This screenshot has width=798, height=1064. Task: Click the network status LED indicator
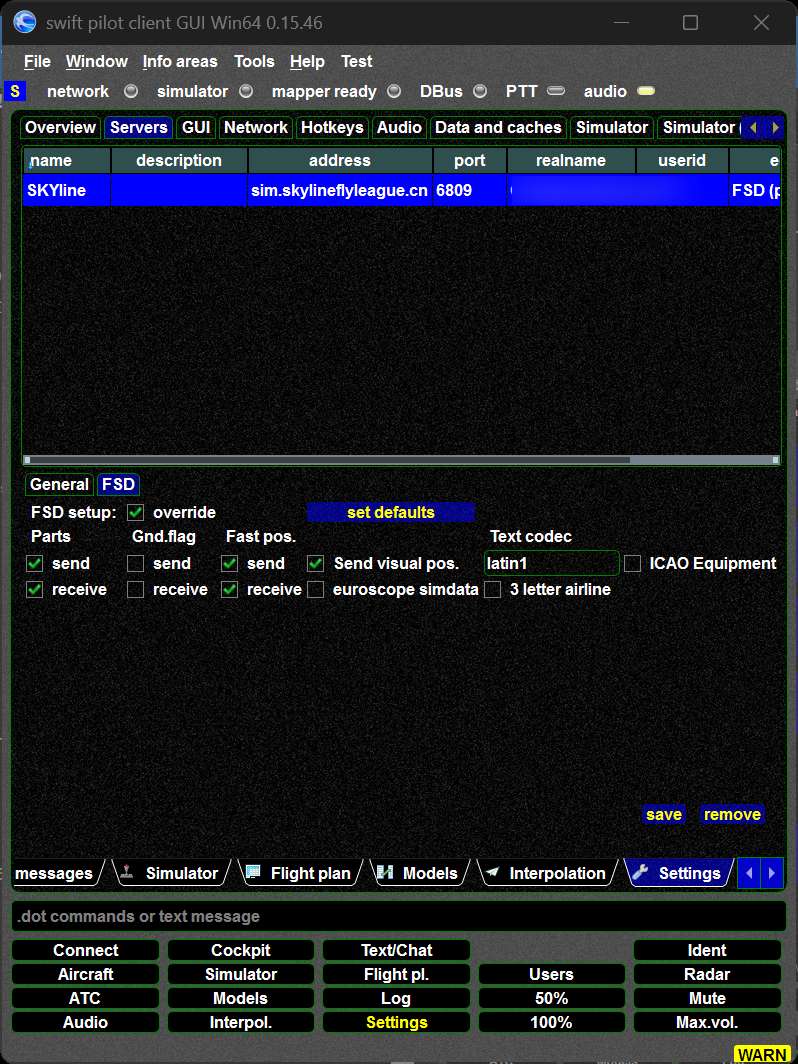pos(131,91)
